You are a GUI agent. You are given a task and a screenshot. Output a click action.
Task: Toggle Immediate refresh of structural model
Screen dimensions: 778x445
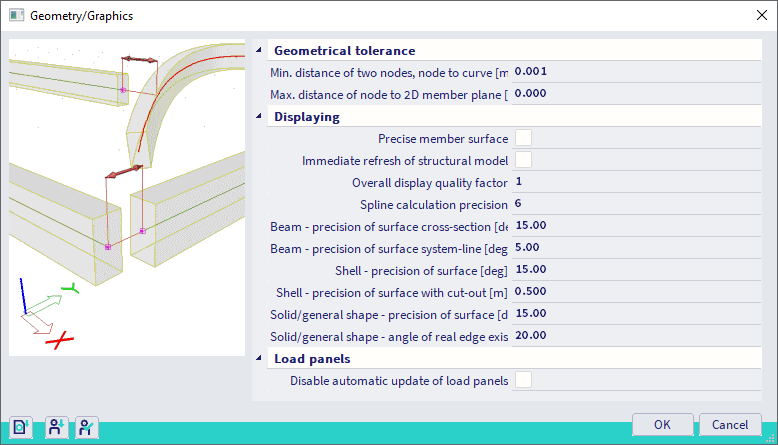tap(523, 160)
